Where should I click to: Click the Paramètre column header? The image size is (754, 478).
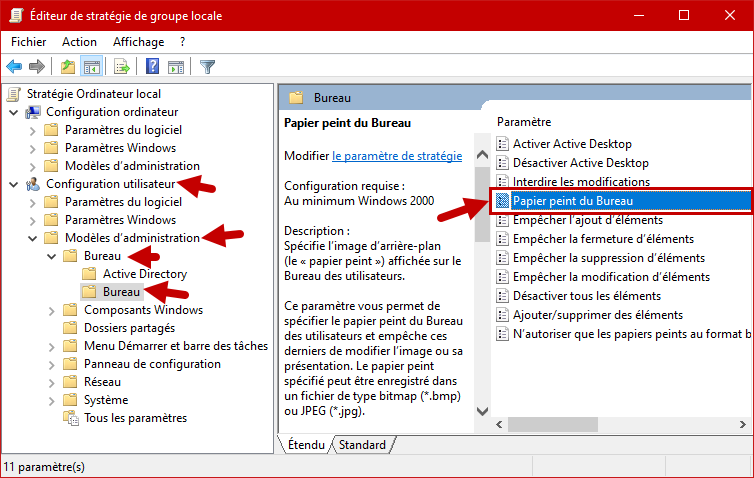(x=524, y=122)
